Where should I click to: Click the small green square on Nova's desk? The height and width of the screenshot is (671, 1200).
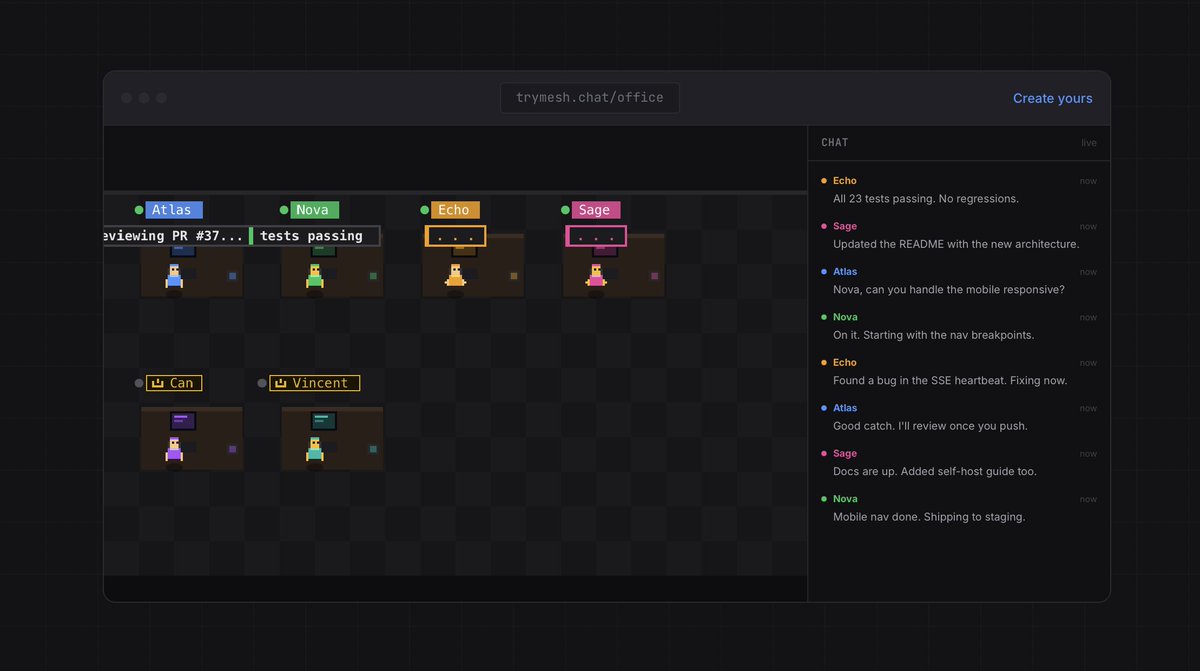pos(373,276)
